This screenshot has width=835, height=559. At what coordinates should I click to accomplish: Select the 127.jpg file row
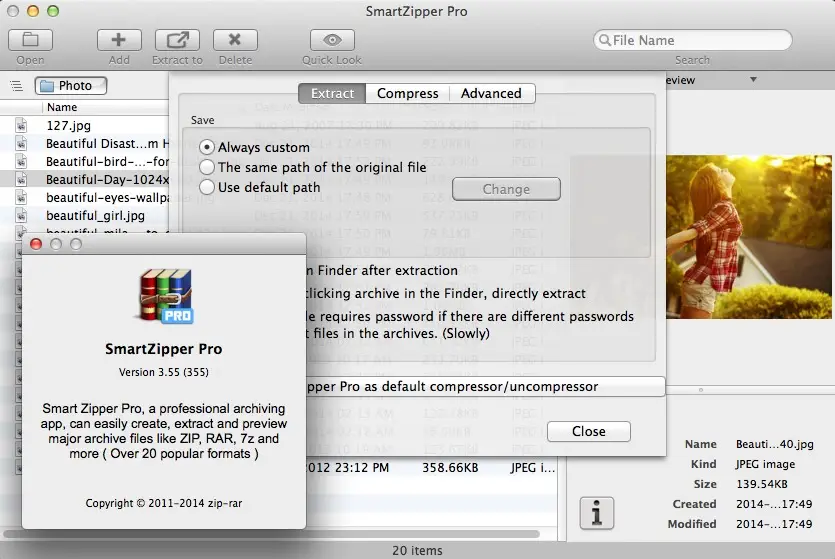click(84, 126)
